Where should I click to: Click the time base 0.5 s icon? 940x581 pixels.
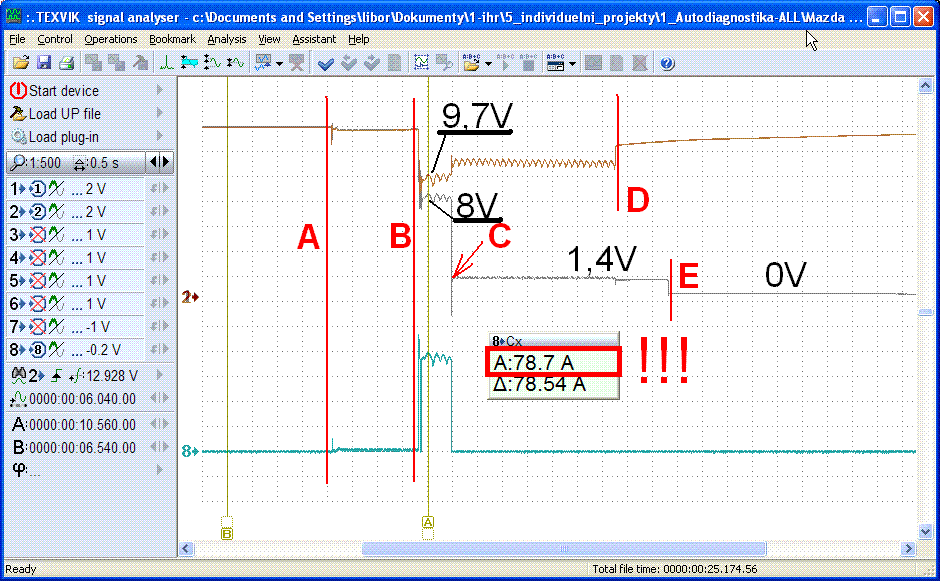(79, 162)
